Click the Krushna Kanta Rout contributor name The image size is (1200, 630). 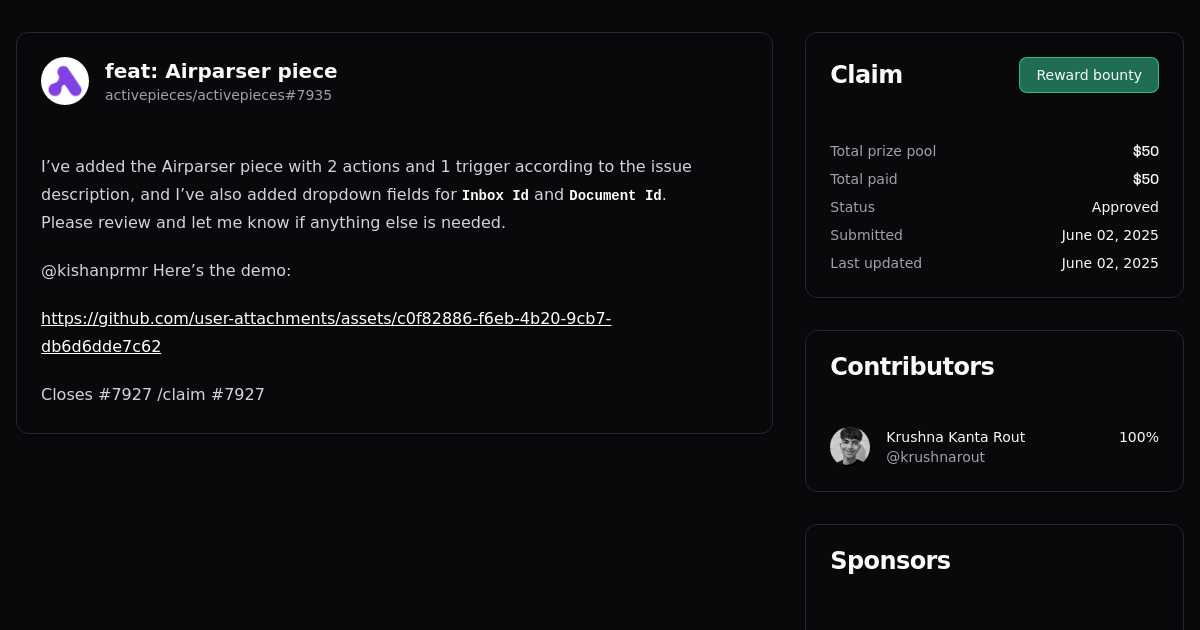(955, 437)
